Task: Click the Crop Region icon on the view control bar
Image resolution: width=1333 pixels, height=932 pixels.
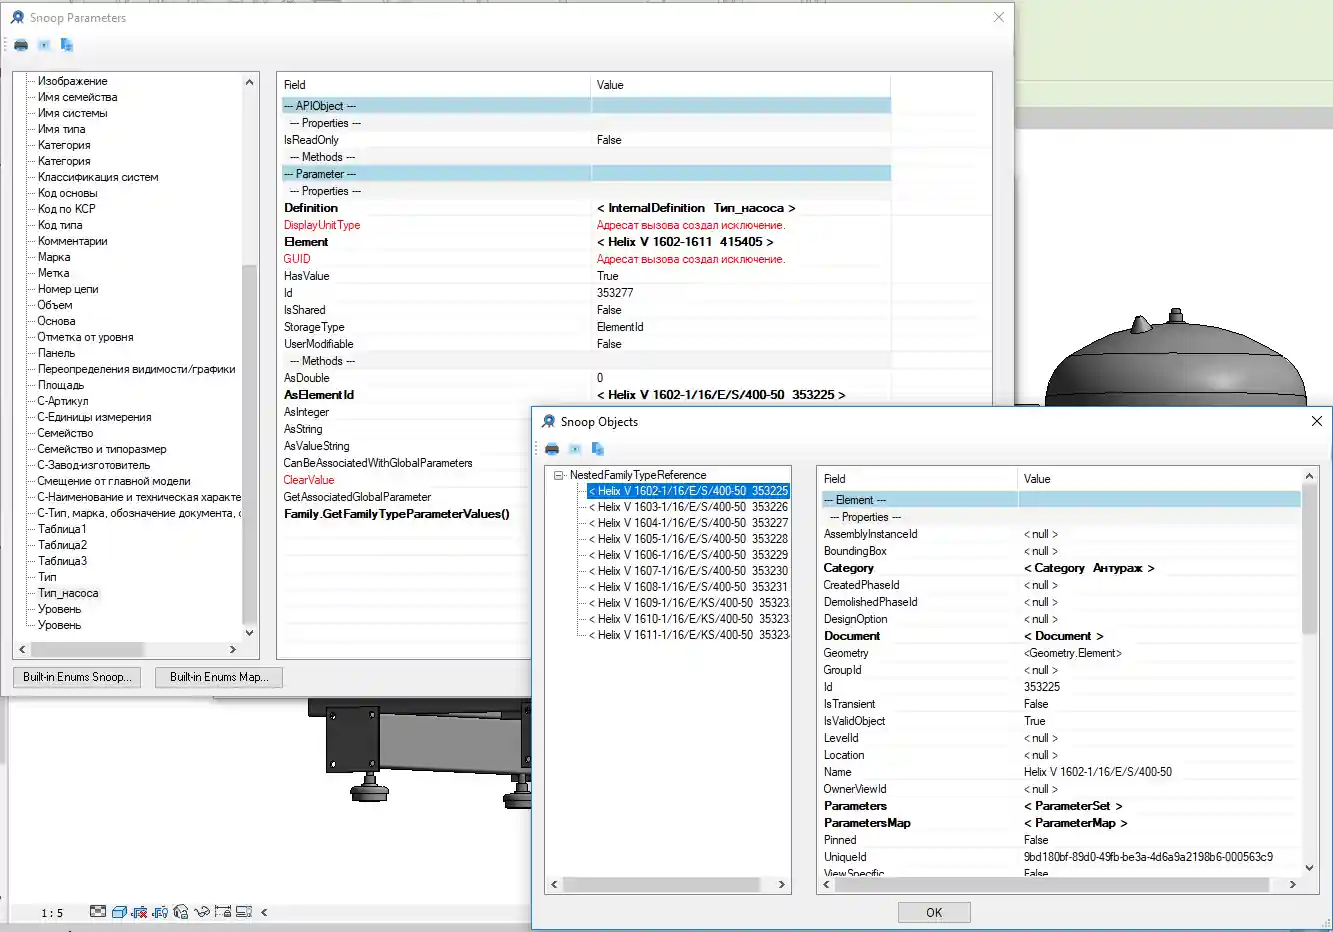Action: pyautogui.click(x=98, y=911)
